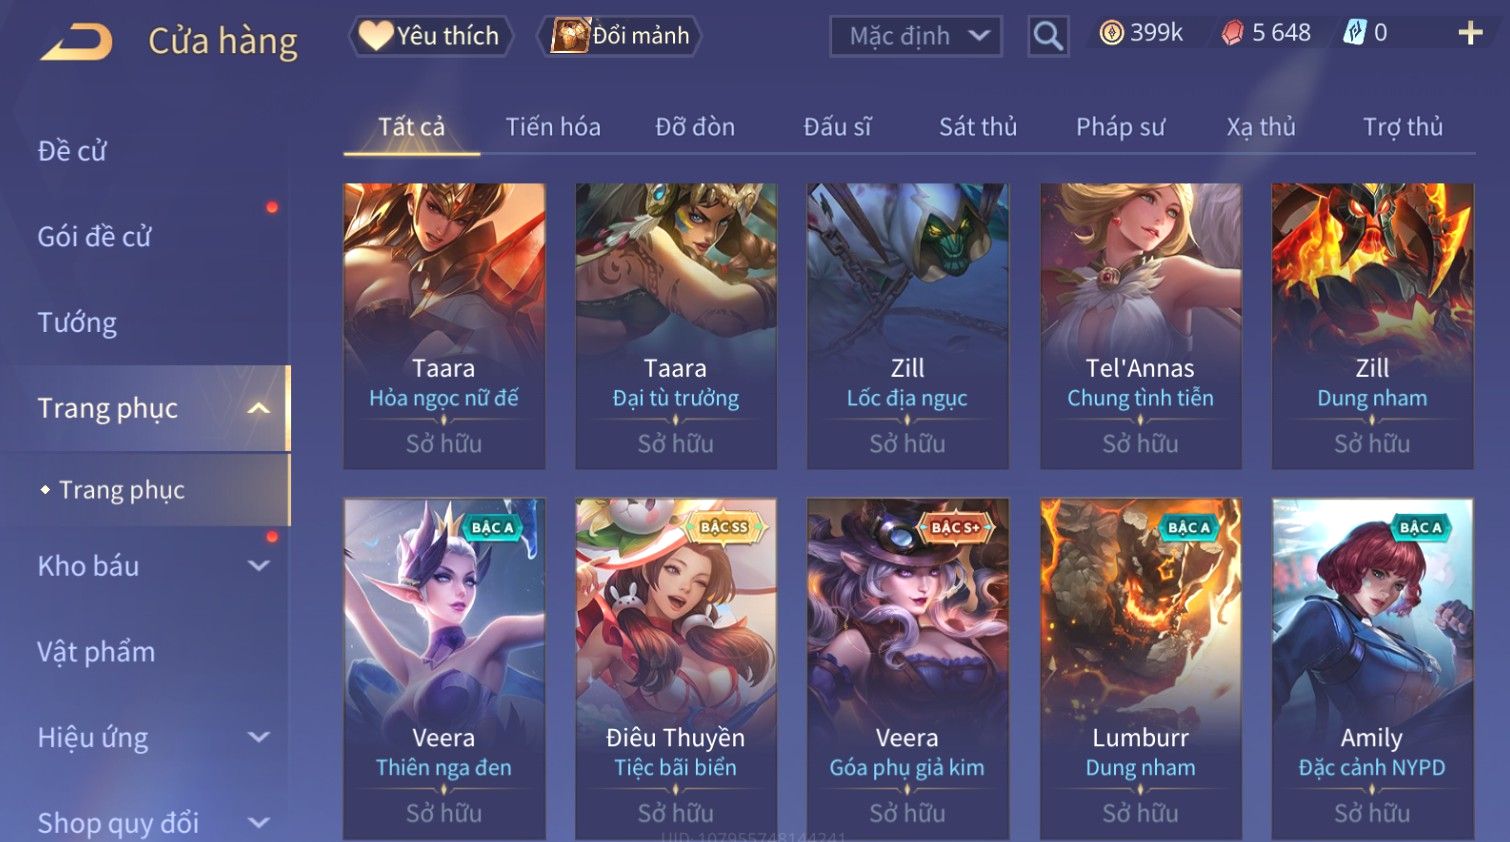Switch to the Tiến hóa tab
Screen dimensions: 1510x842
coord(553,127)
